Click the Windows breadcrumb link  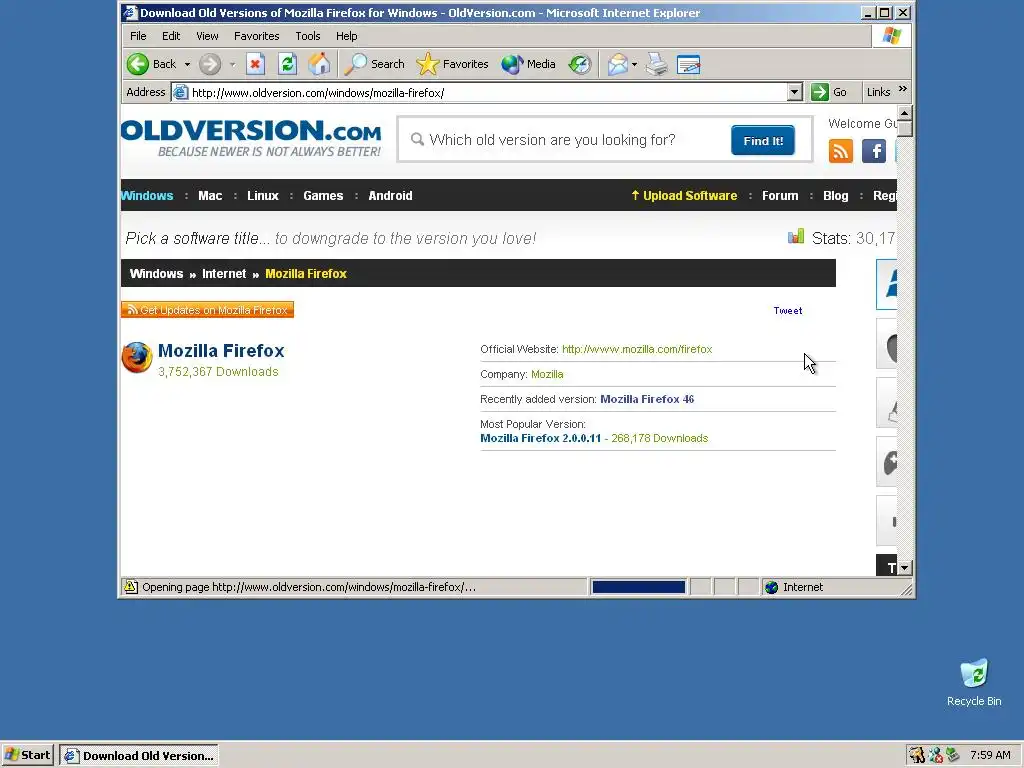(x=156, y=274)
